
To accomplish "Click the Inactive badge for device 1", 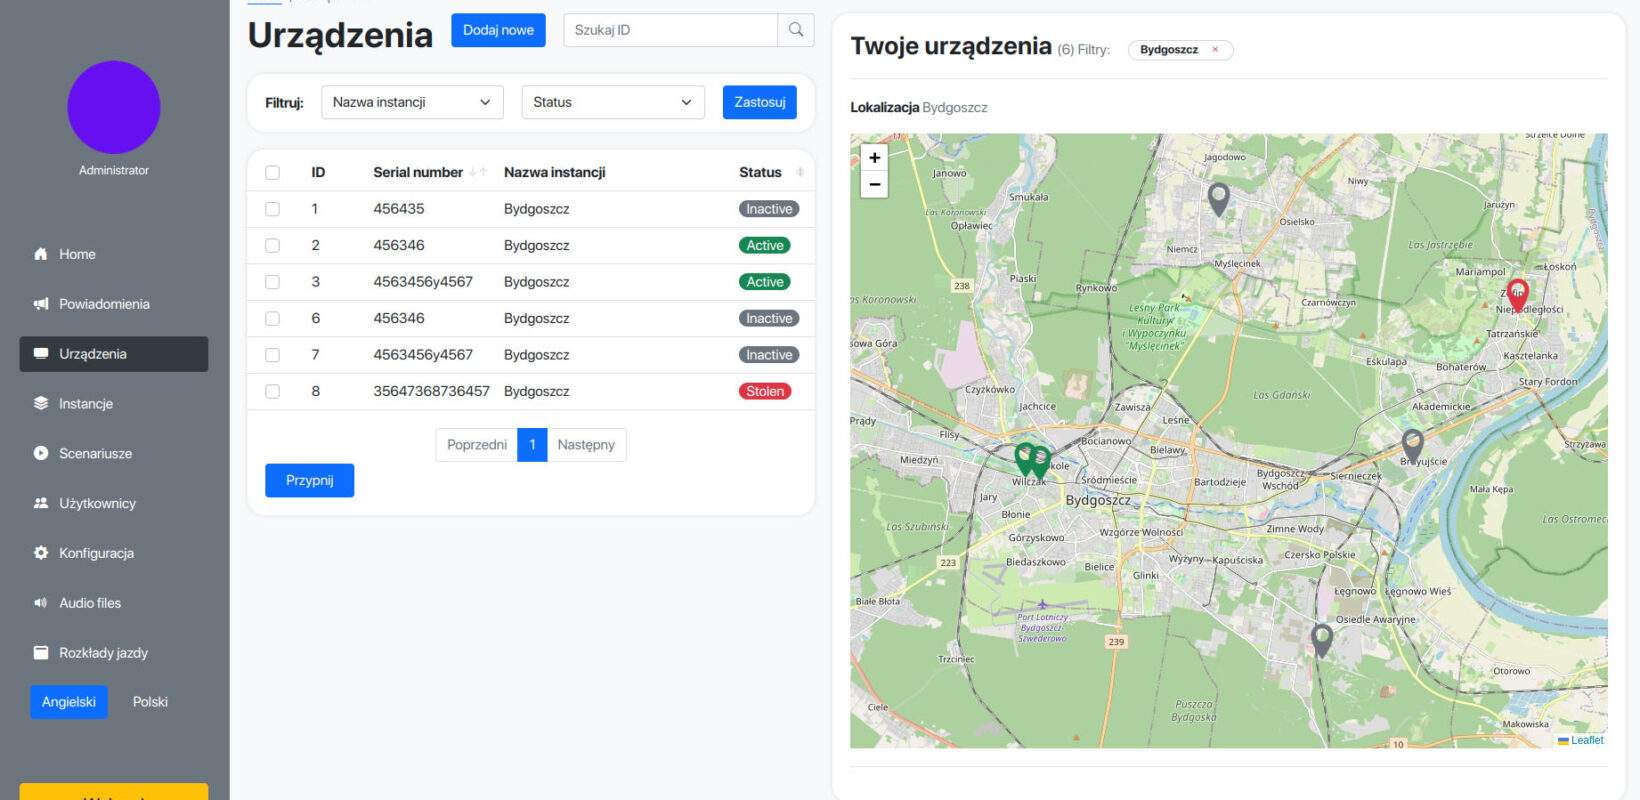I will [769, 209].
